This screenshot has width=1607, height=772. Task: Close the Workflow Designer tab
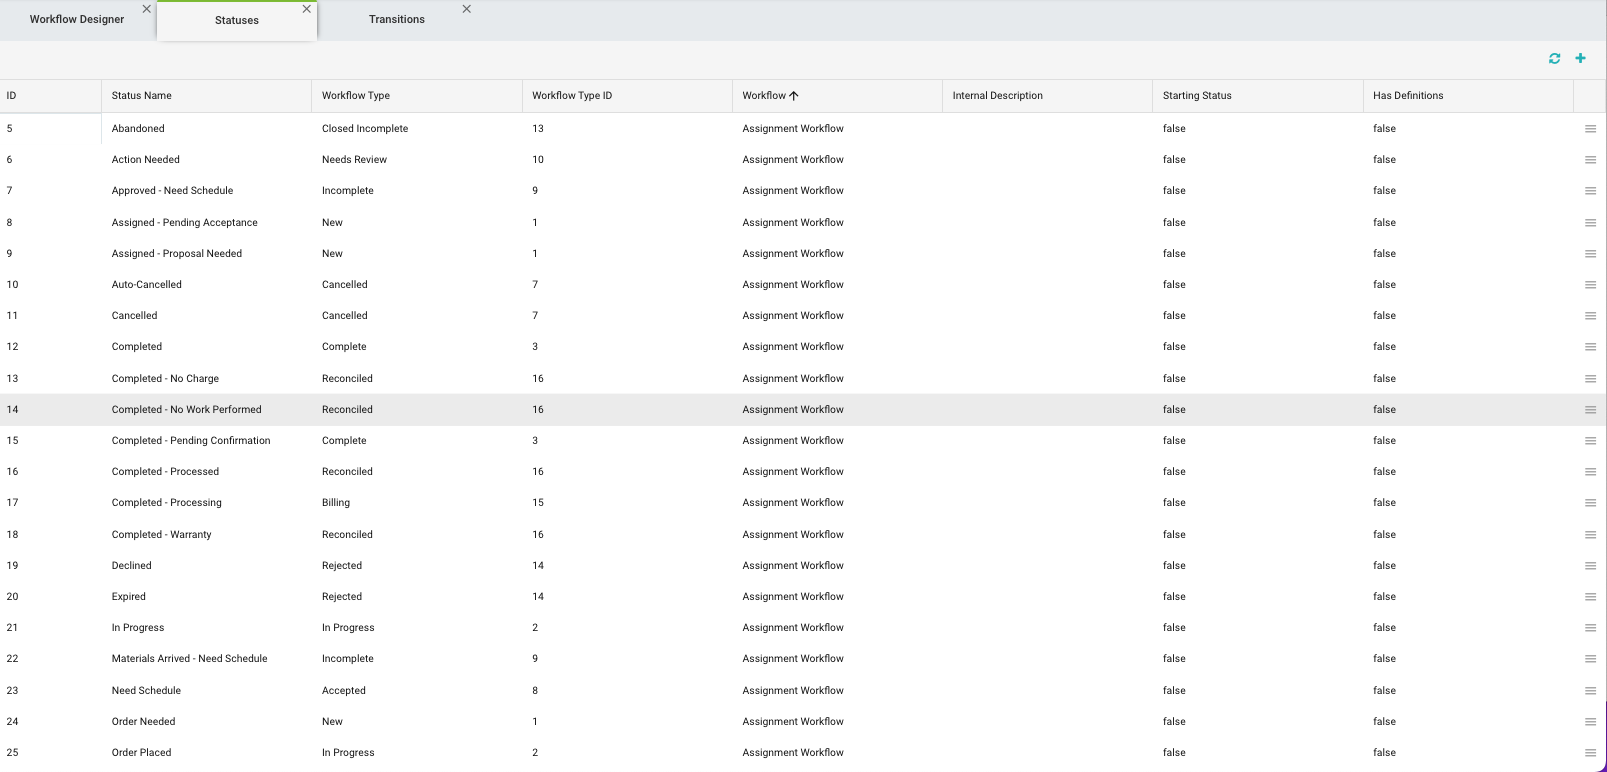pos(147,9)
